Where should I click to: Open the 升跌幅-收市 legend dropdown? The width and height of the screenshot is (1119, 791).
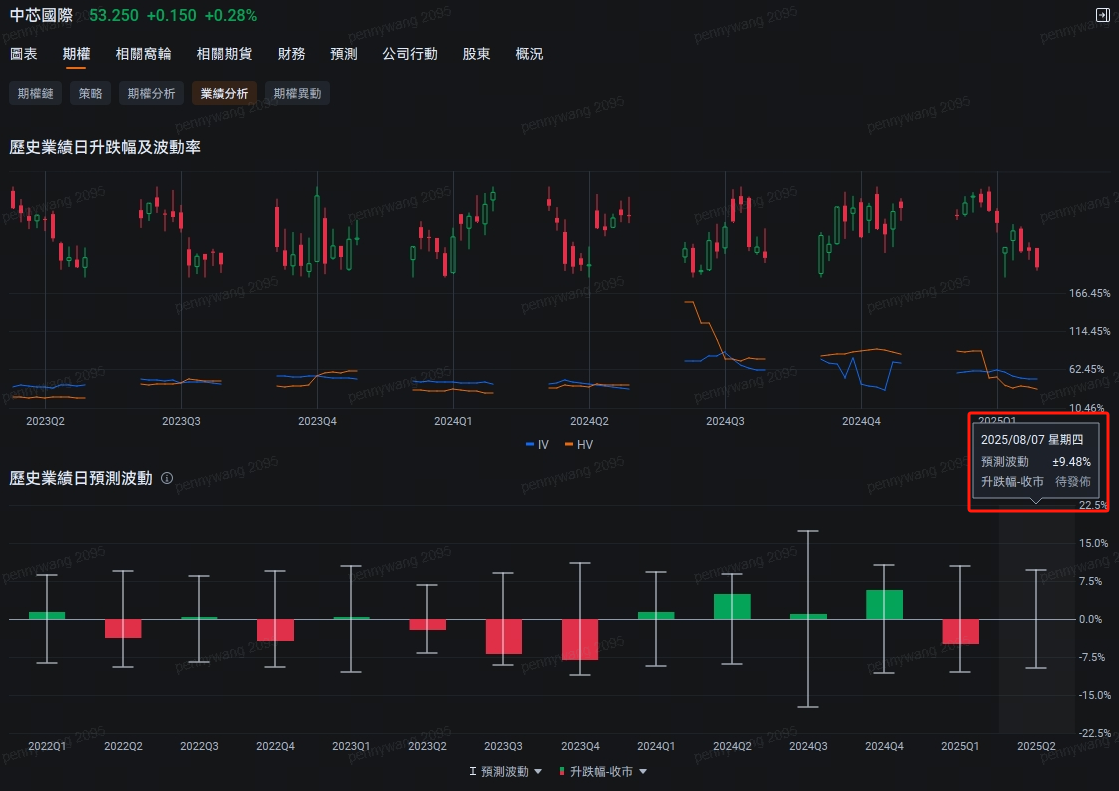click(602, 772)
